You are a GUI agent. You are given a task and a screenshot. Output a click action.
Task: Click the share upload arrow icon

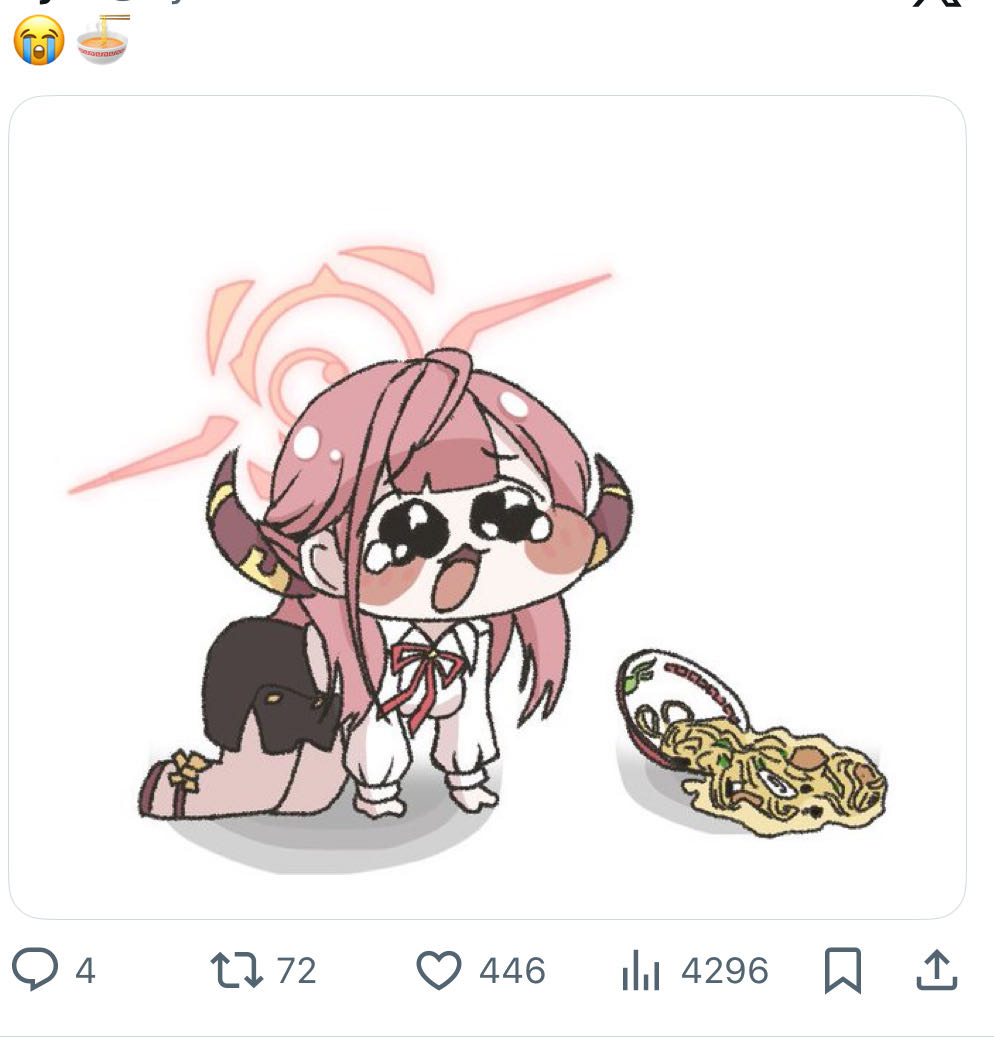pyautogui.click(x=937, y=970)
